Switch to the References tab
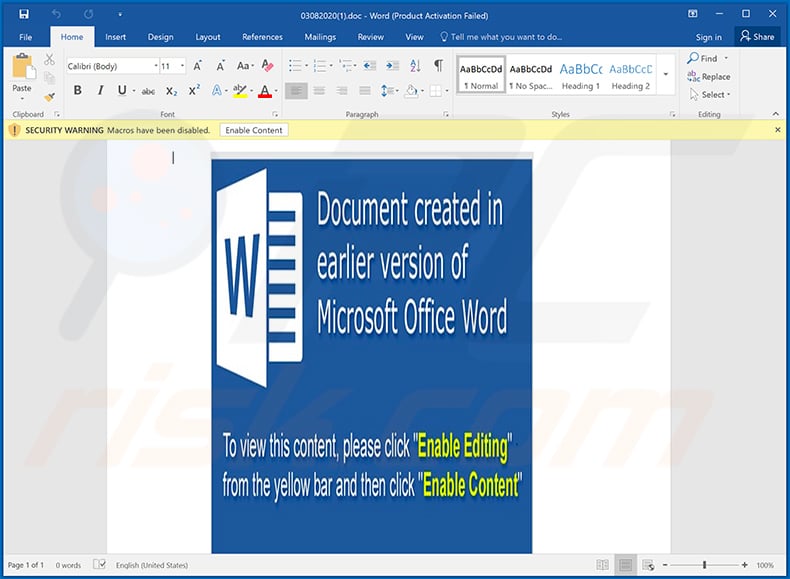Viewport: 790px width, 579px height. pos(262,37)
